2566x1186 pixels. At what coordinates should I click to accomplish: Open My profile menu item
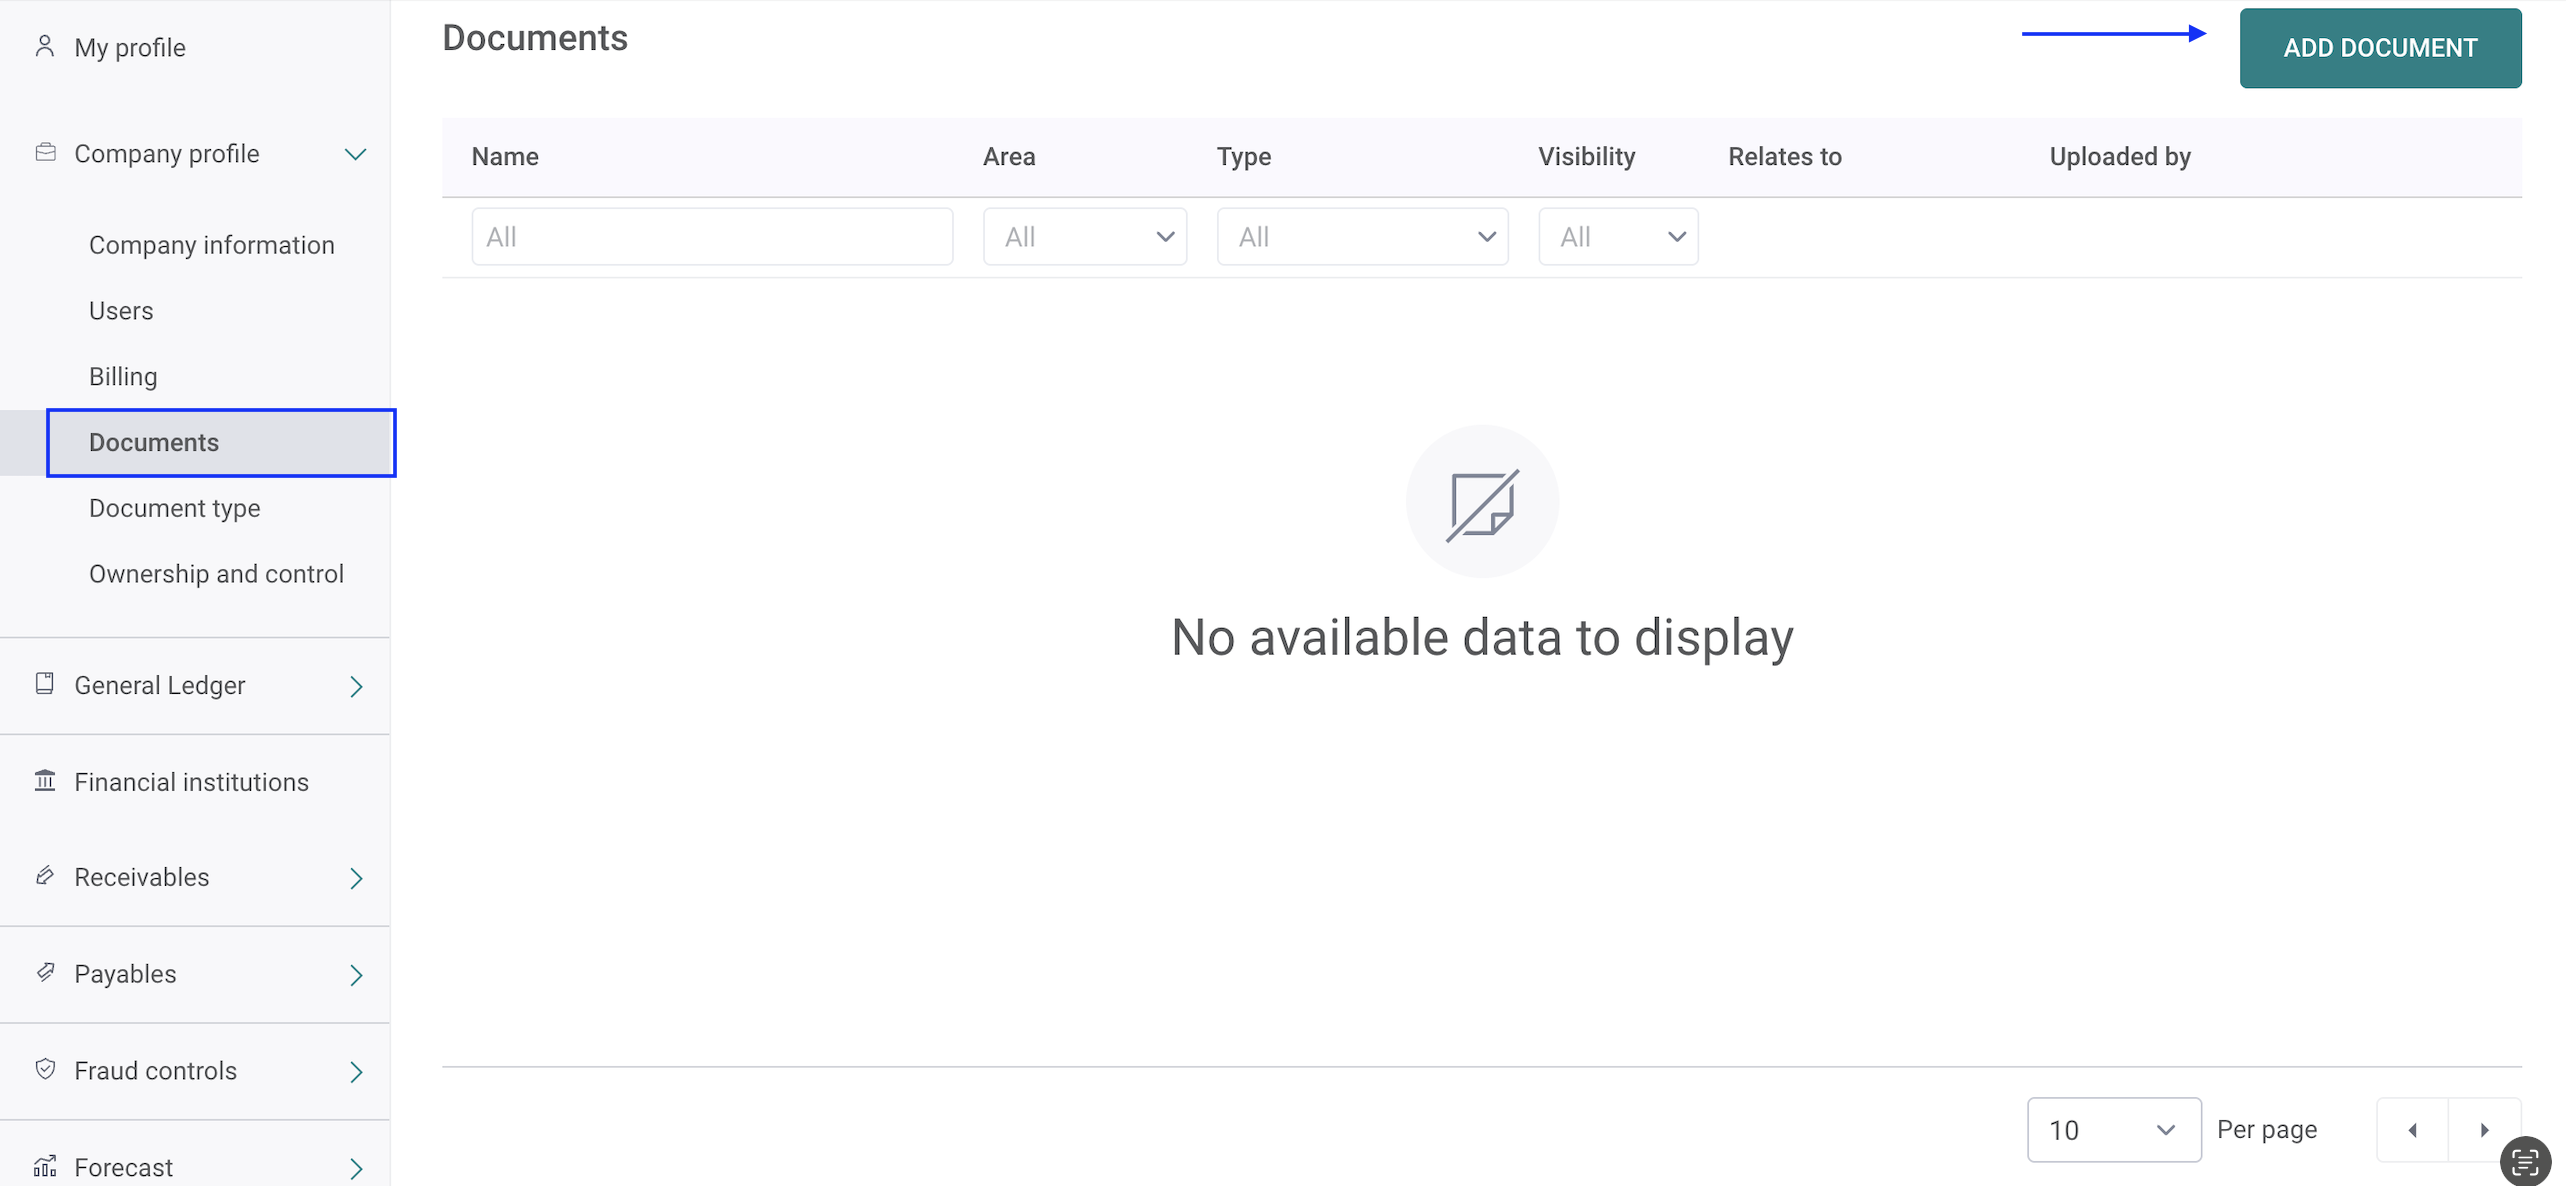[130, 47]
